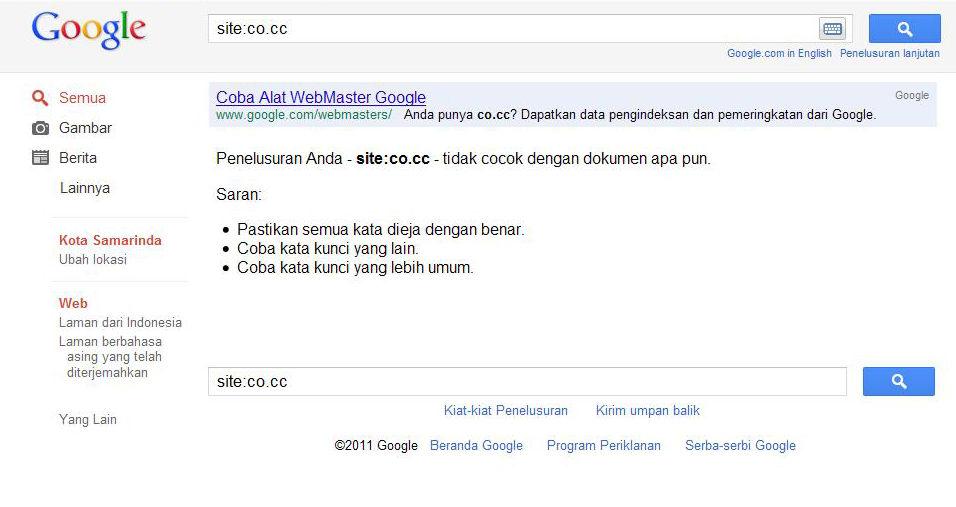The width and height of the screenshot is (956, 507).
Task: Select the Web filter option
Action: click(73, 303)
